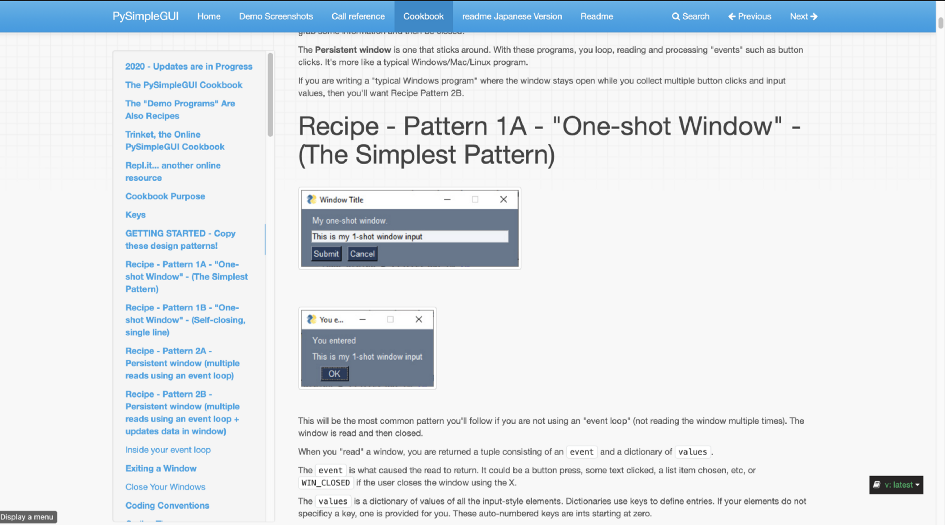Click the 'Display a menu' status tooltip
Viewport: 945px width, 525px height.
click(28, 517)
